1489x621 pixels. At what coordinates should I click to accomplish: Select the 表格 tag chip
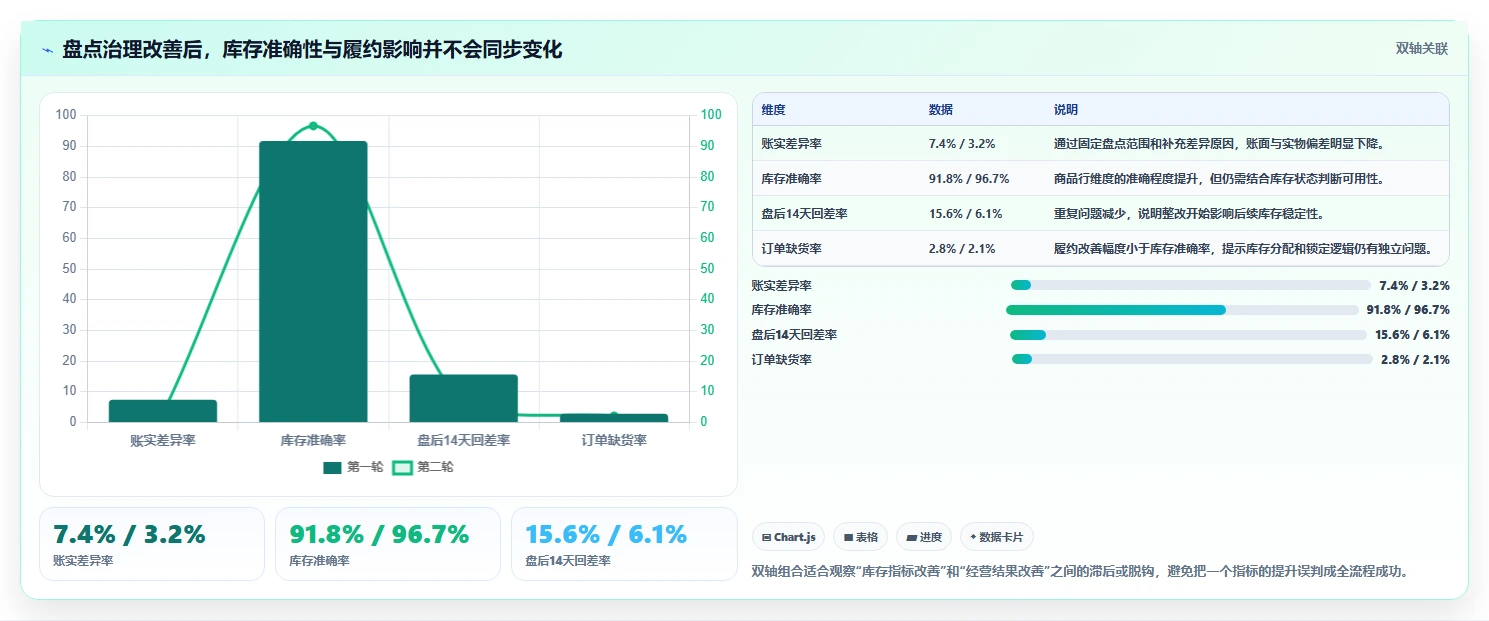click(x=860, y=537)
